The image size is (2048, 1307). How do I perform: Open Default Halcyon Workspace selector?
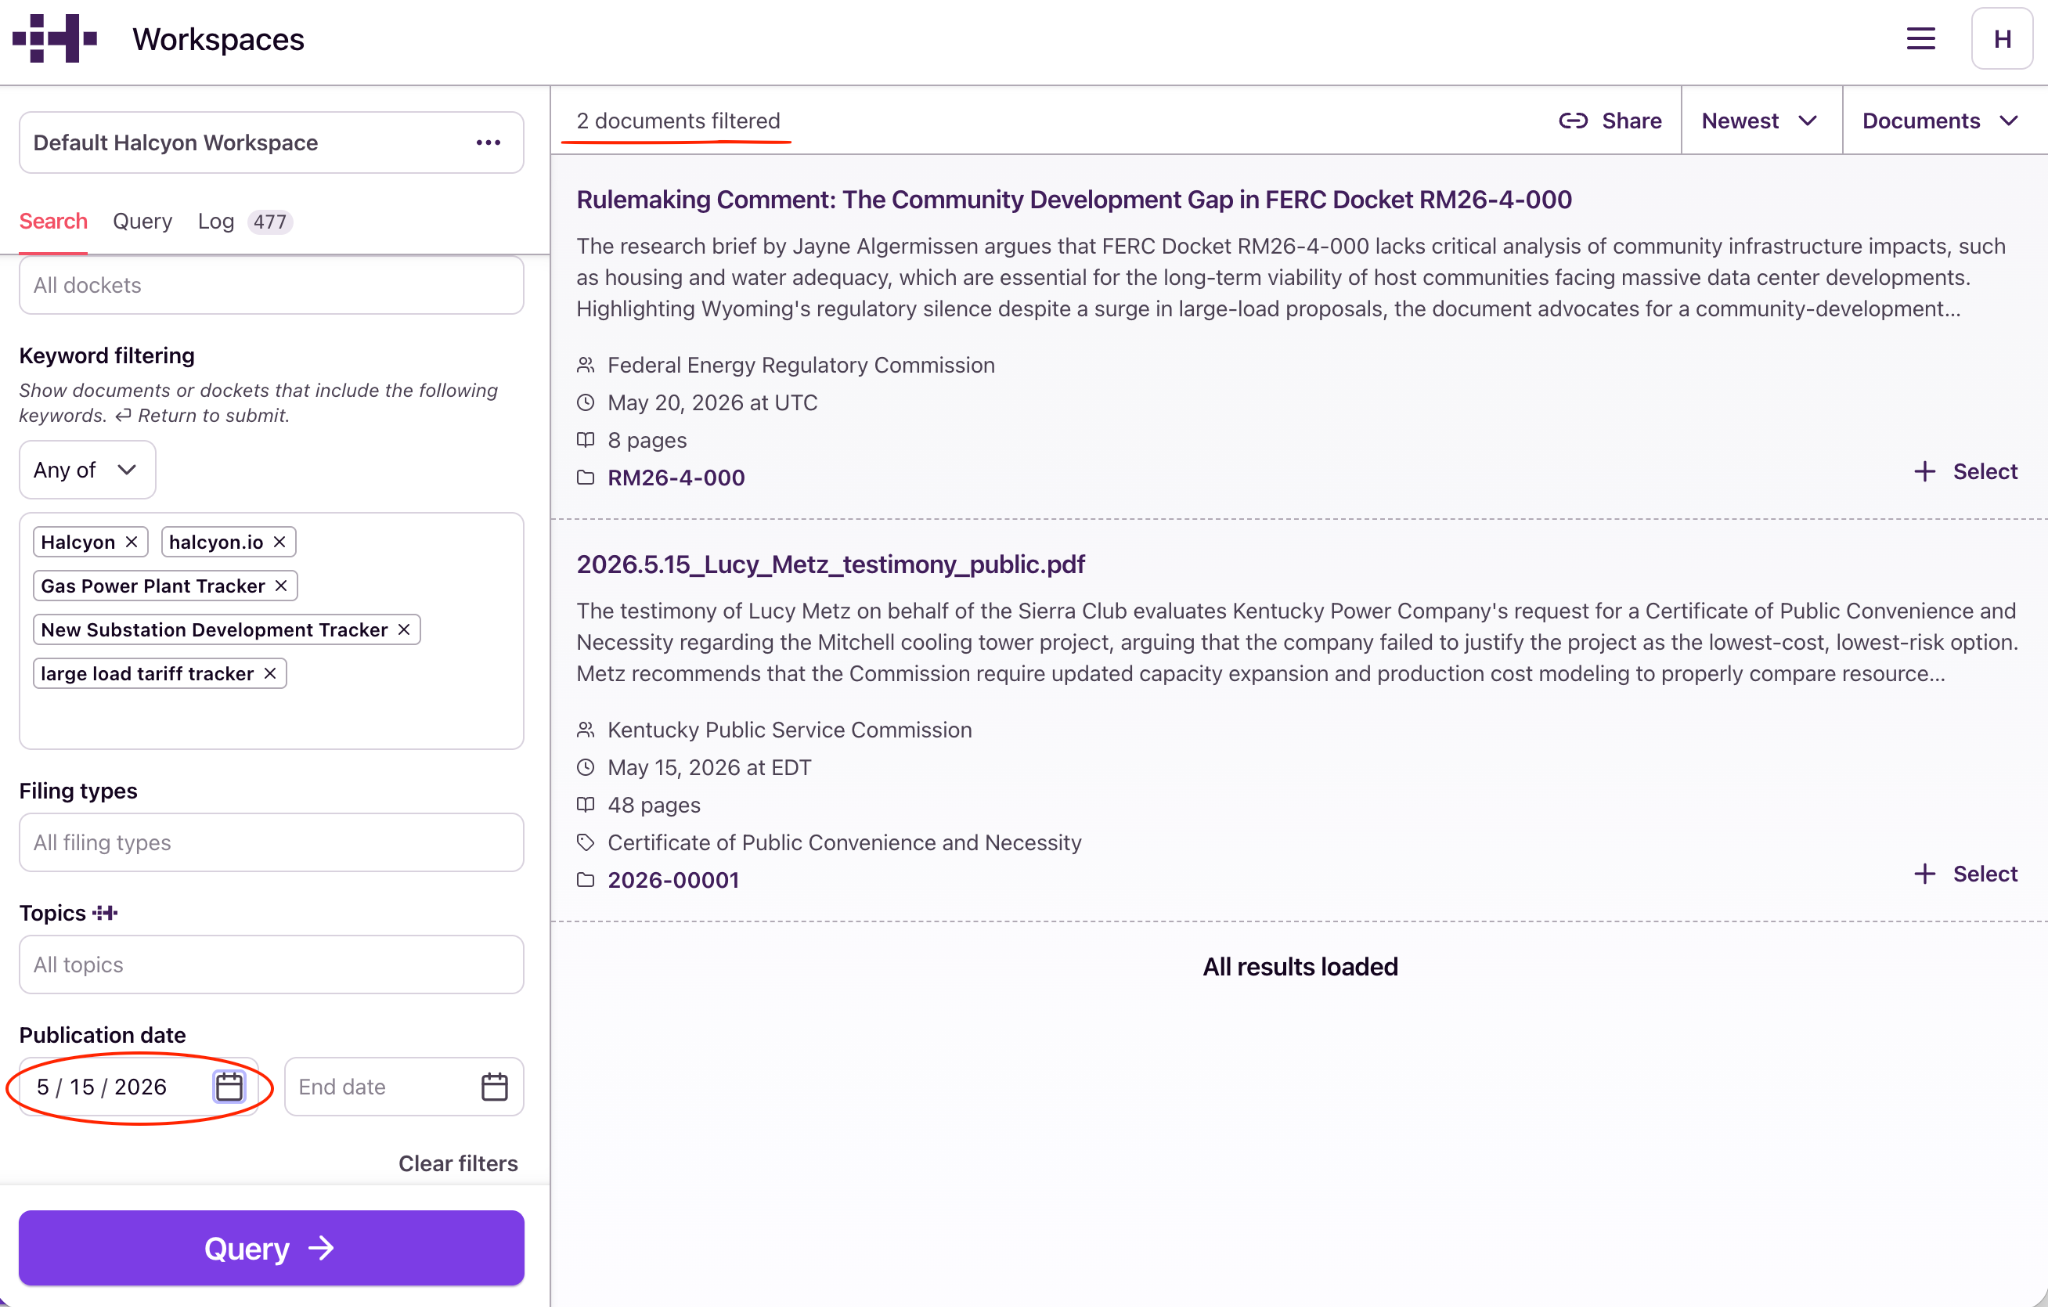click(271, 142)
